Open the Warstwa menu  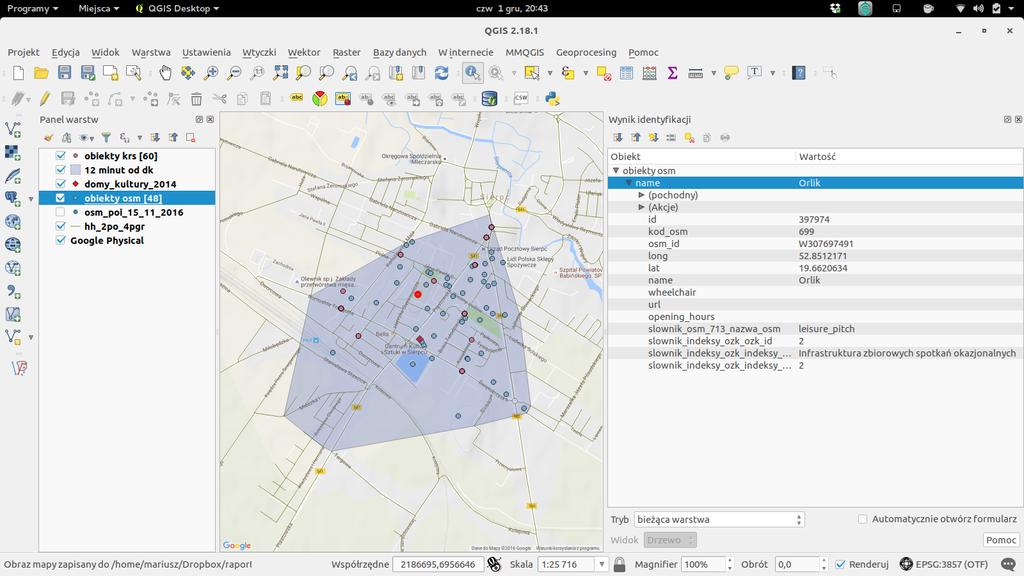pos(151,52)
